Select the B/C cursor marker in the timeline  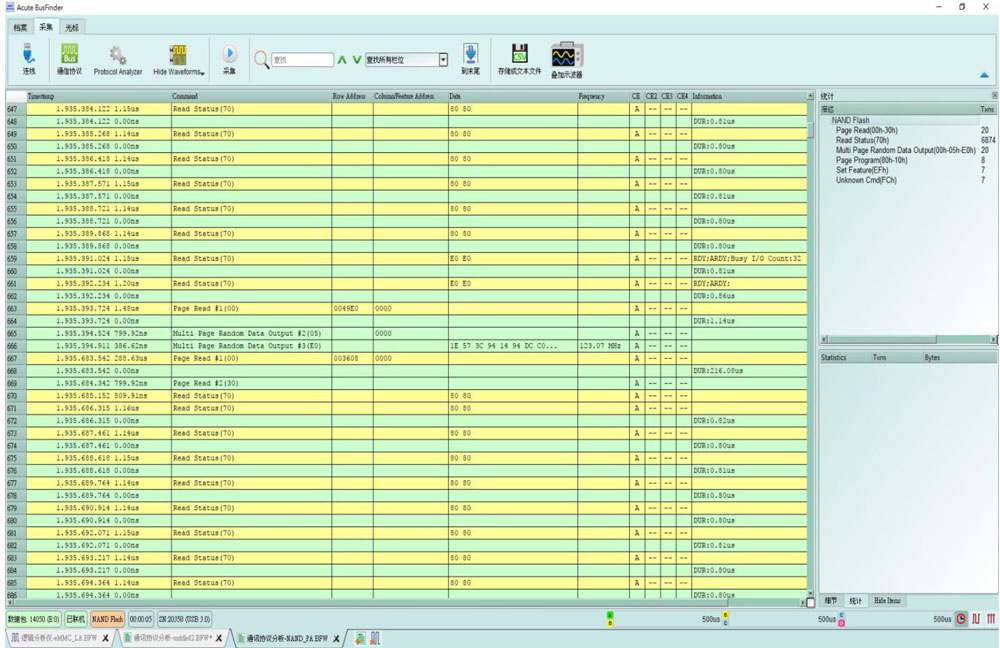(725, 619)
